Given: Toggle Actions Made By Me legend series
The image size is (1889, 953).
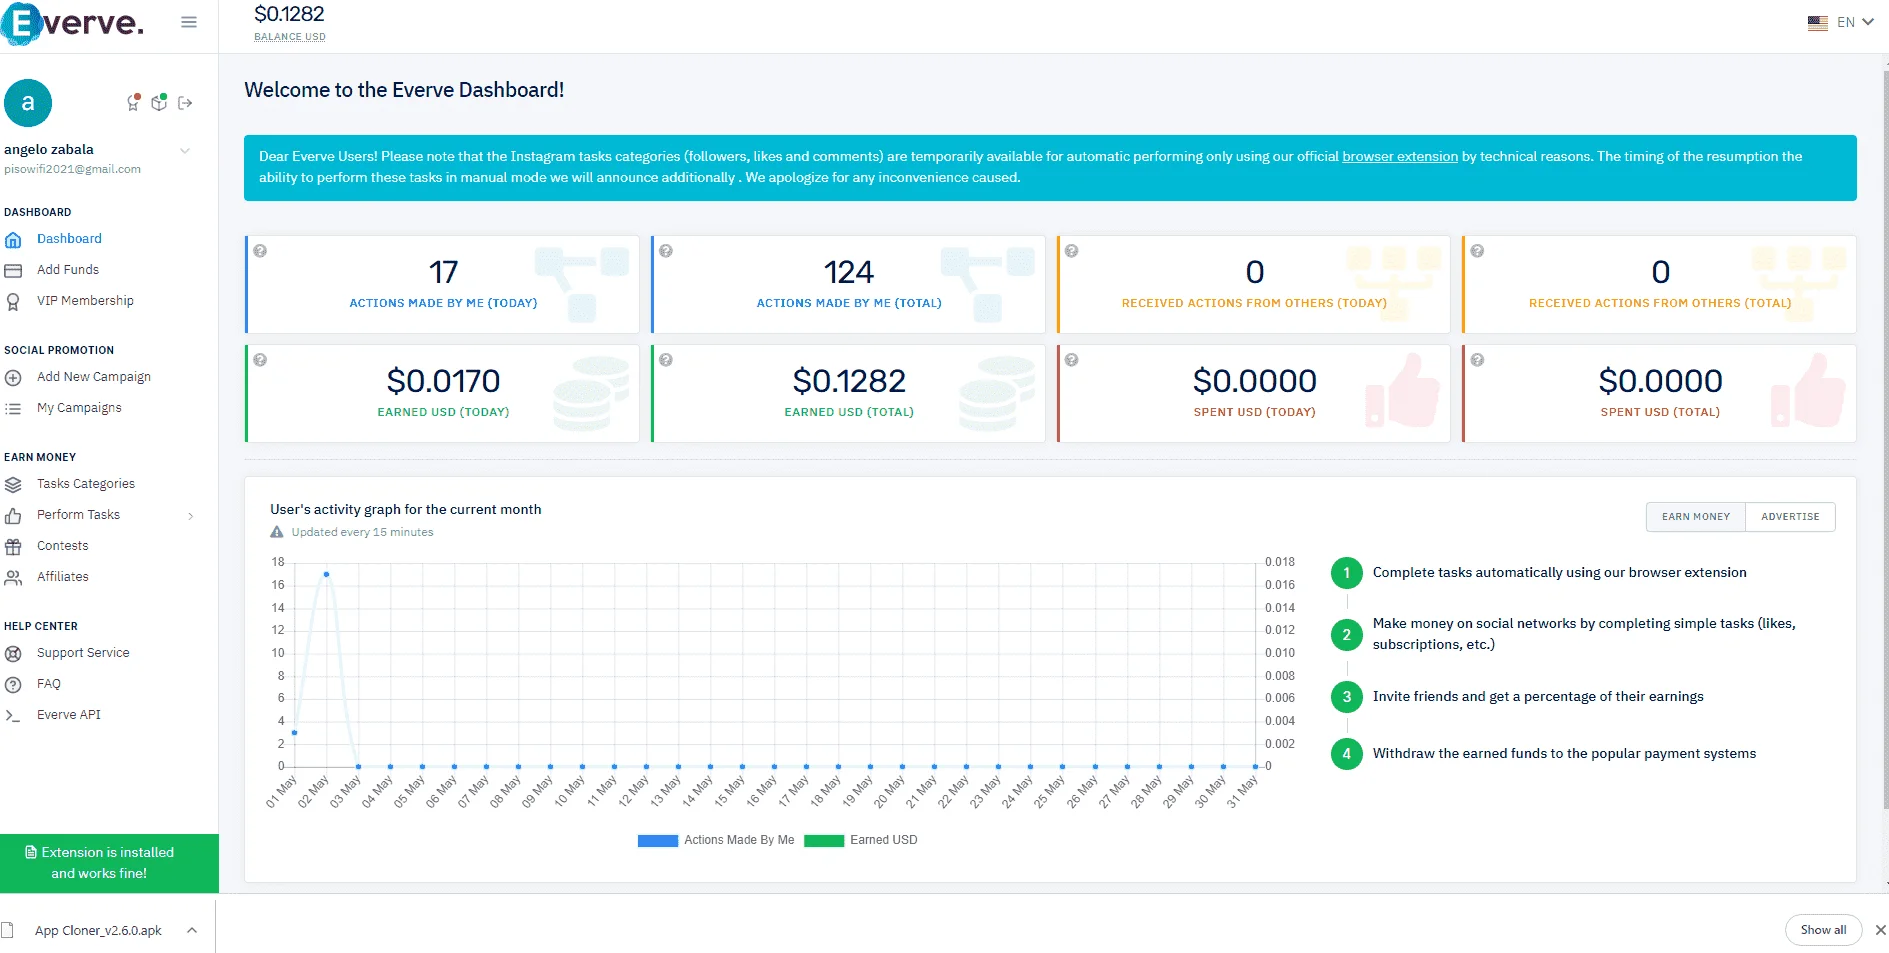Looking at the screenshot, I should coord(716,840).
